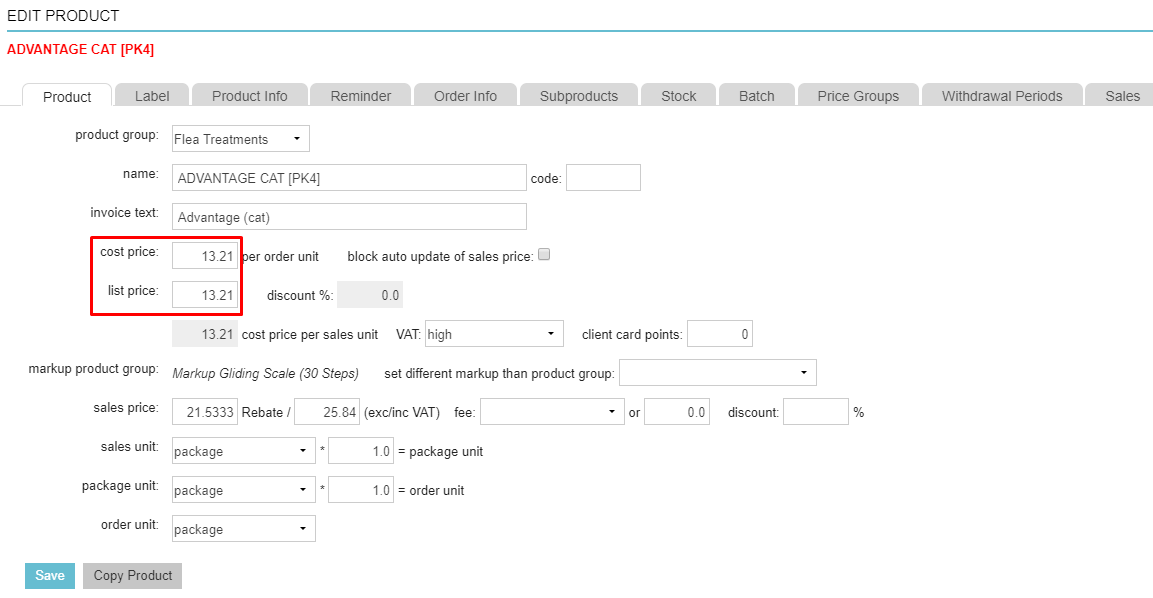Go to the Reminder tab
Screen dimensions: 1153x598
point(360,96)
